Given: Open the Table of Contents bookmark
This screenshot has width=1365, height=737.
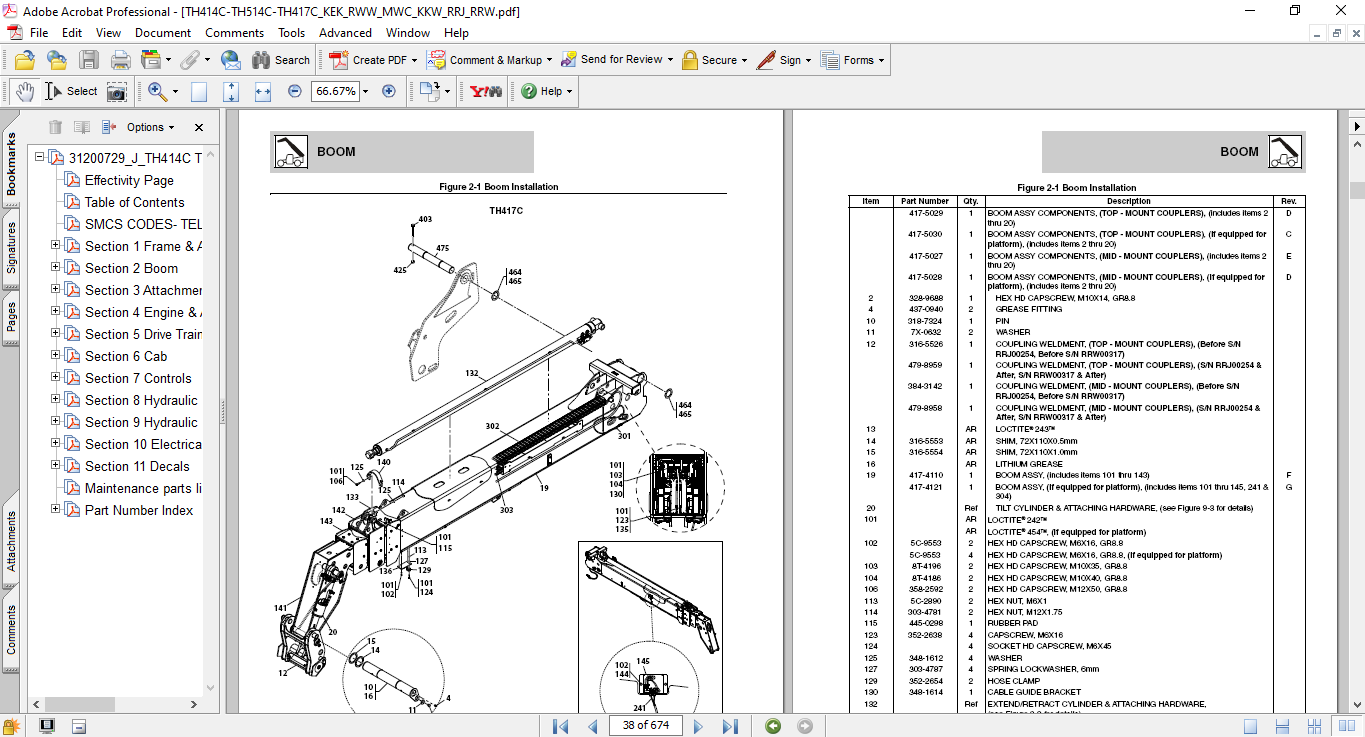Looking at the screenshot, I should [x=134, y=202].
